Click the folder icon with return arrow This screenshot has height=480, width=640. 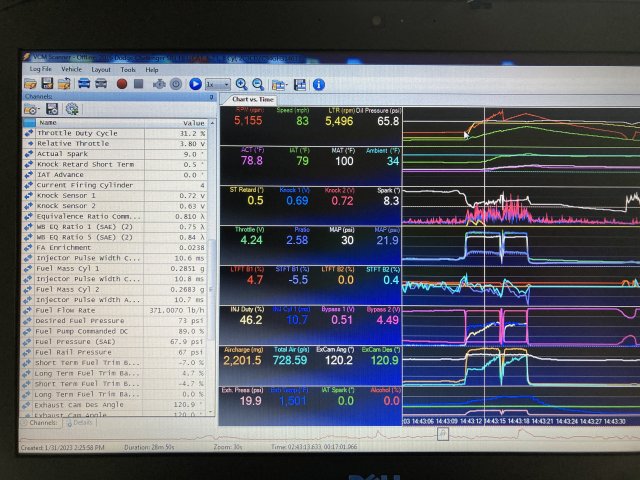point(64,84)
